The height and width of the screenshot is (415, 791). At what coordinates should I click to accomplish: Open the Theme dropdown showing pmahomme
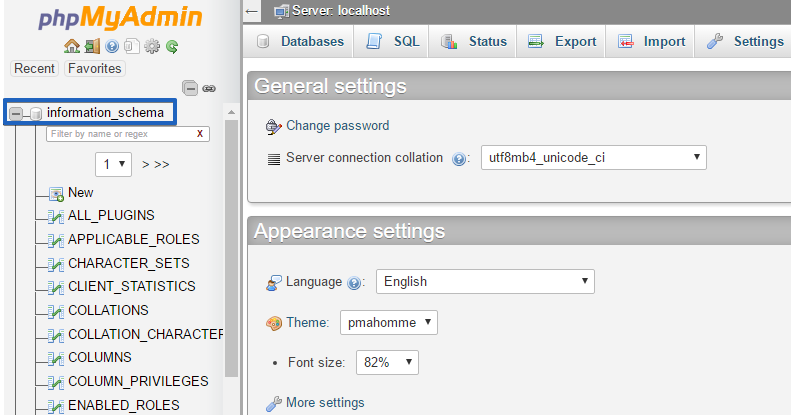388,322
